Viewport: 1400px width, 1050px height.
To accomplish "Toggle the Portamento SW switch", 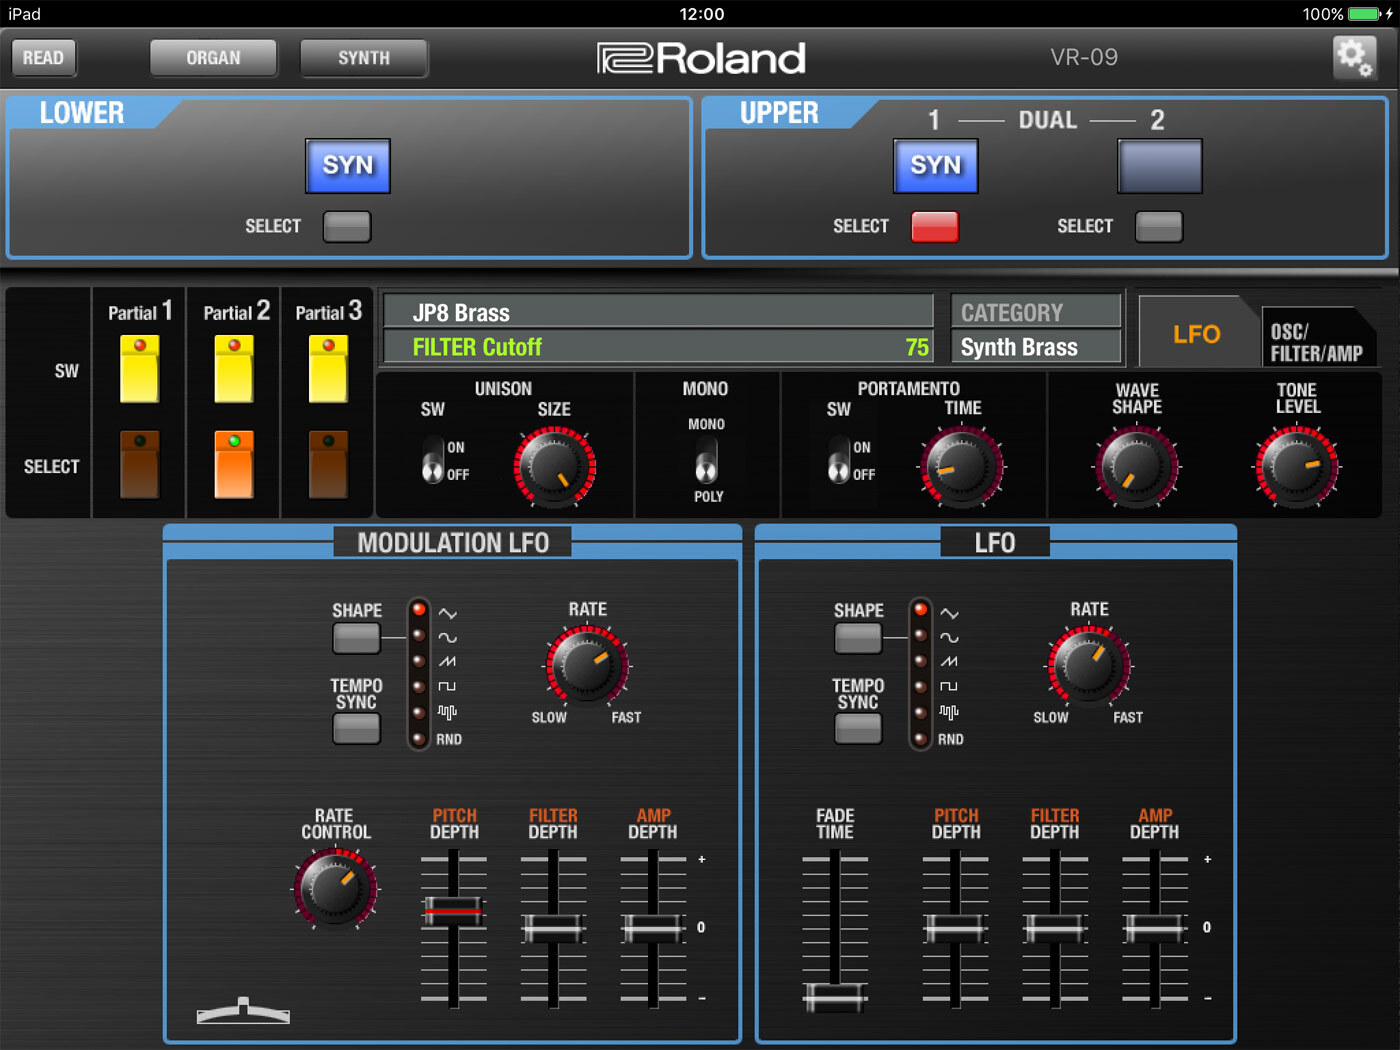I will 838,460.
